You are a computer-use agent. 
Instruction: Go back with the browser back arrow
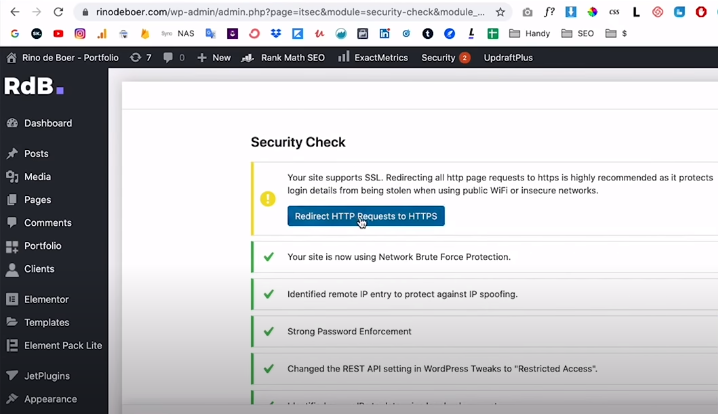coord(13,12)
